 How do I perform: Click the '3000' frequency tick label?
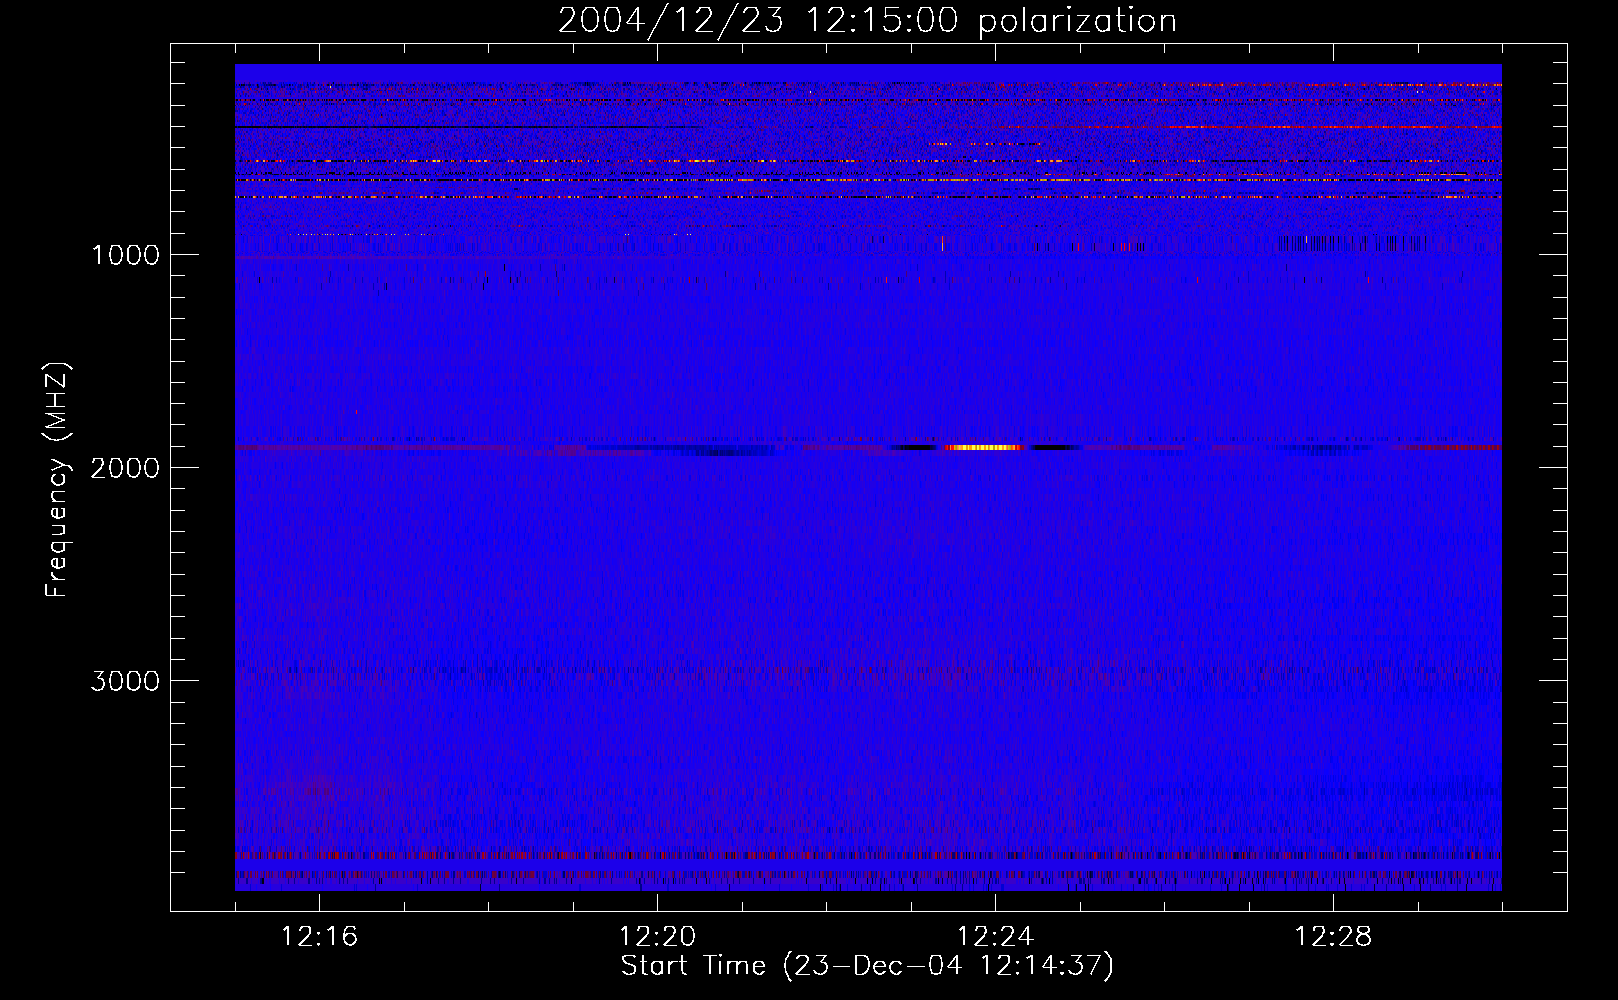point(125,681)
